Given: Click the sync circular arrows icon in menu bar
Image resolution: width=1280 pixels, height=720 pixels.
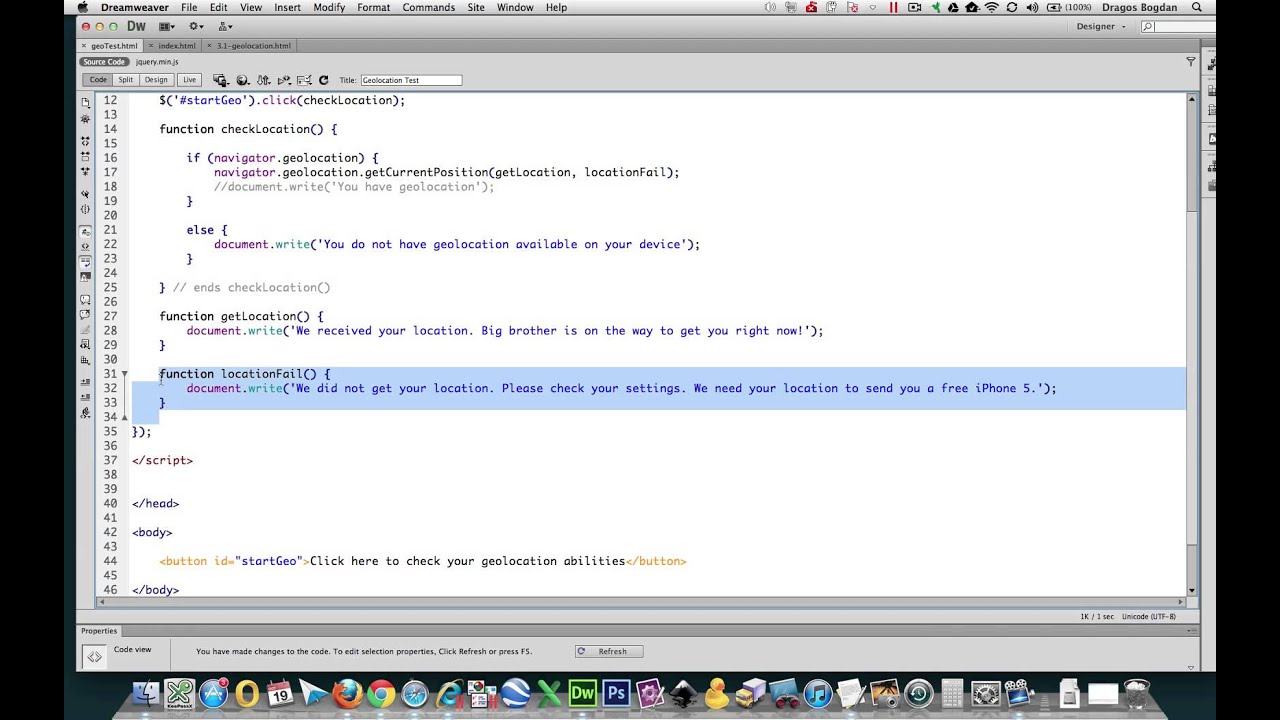Looking at the screenshot, I should [x=1012, y=7].
